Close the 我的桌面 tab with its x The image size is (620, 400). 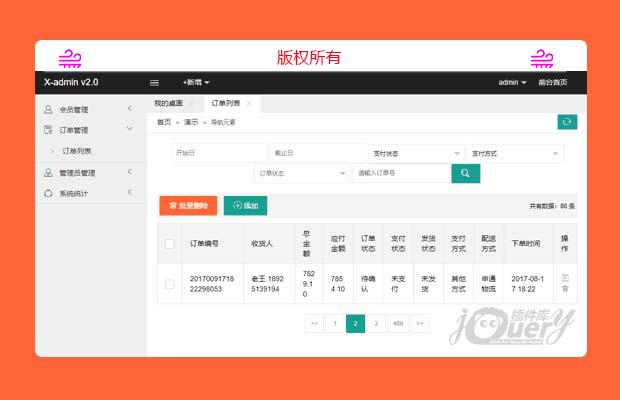[192, 104]
